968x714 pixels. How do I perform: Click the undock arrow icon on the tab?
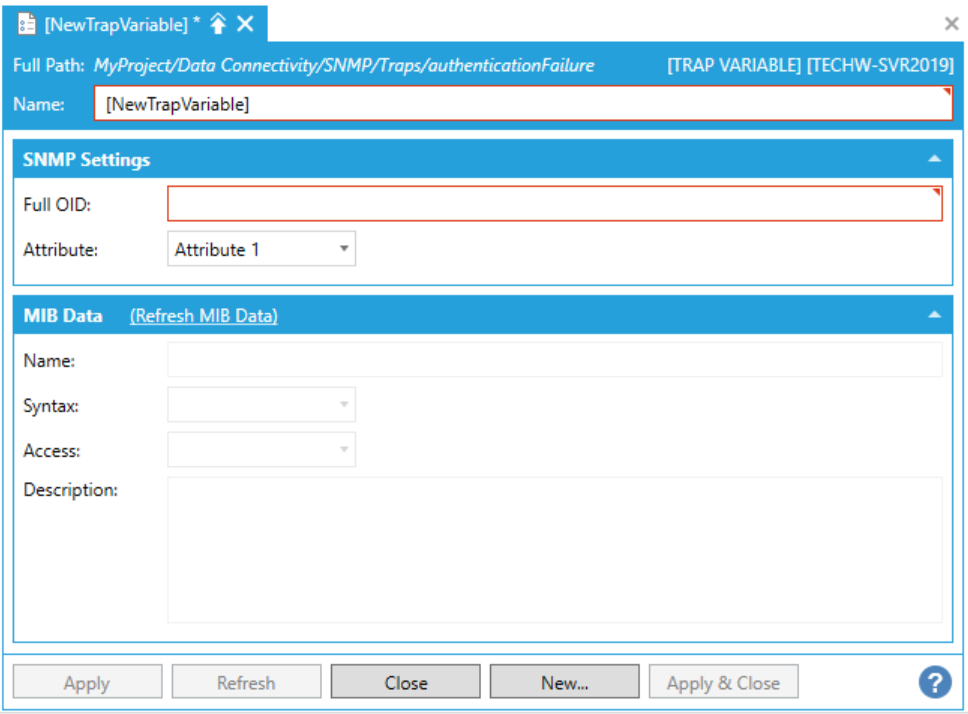coord(218,24)
